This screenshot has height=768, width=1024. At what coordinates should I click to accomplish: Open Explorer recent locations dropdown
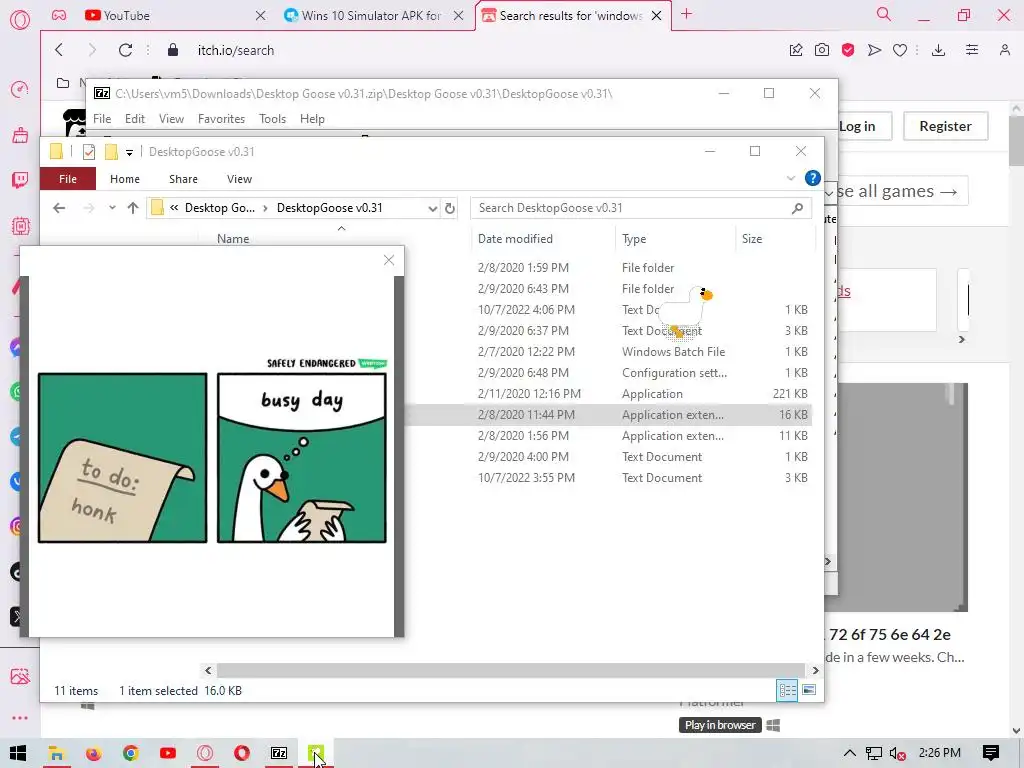112,208
